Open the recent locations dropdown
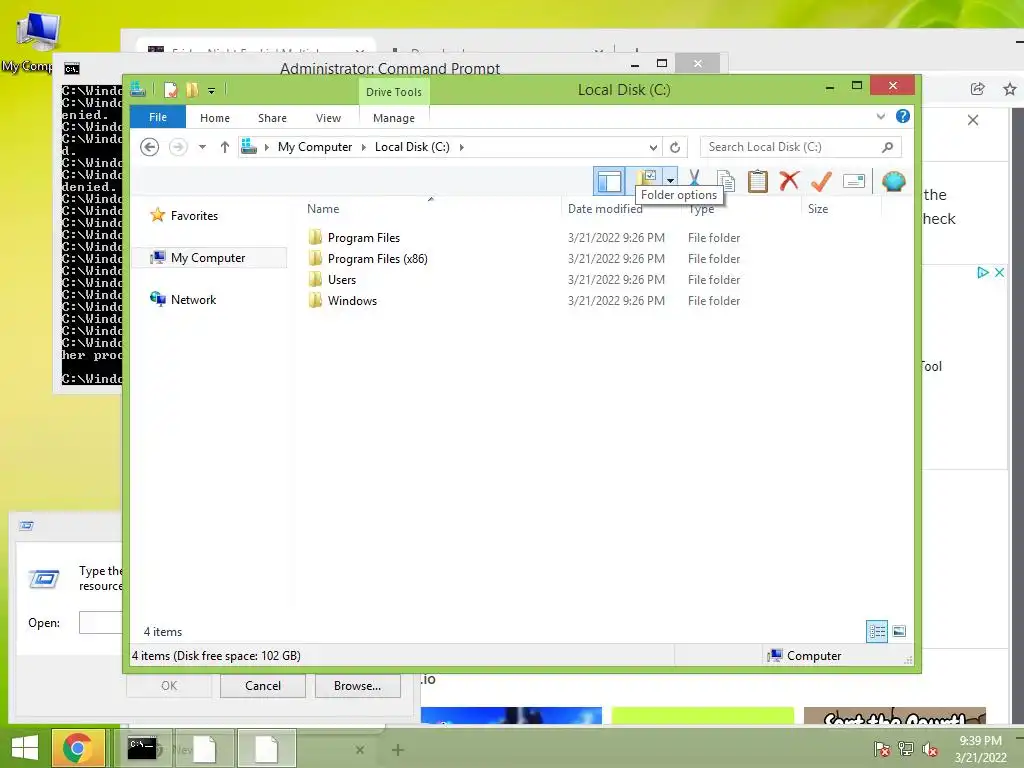 tap(202, 147)
